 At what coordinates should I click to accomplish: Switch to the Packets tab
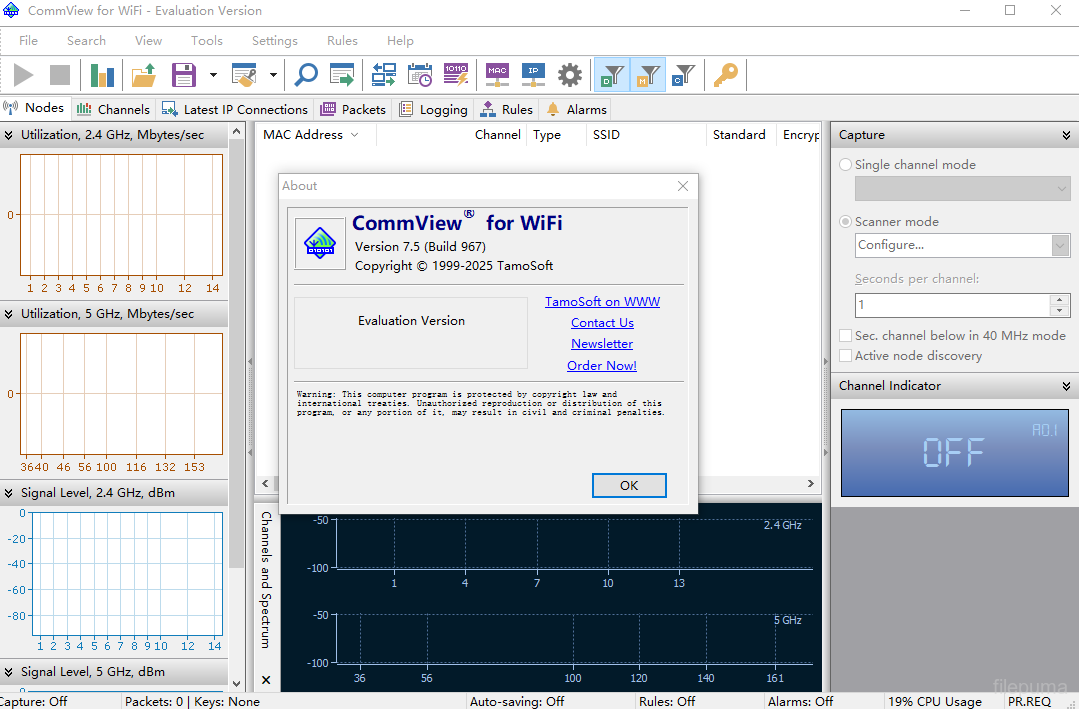click(354, 109)
